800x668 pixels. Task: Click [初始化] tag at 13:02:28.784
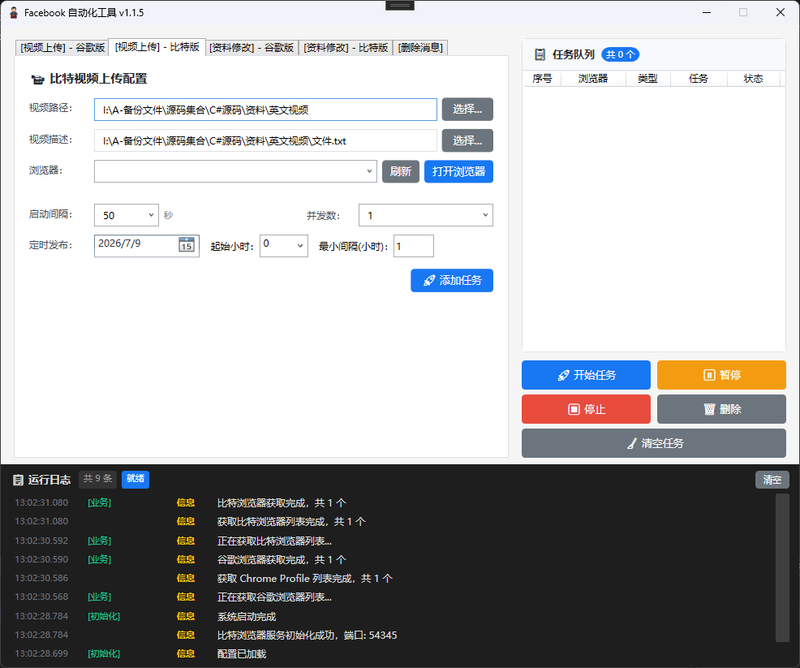[x=104, y=616]
